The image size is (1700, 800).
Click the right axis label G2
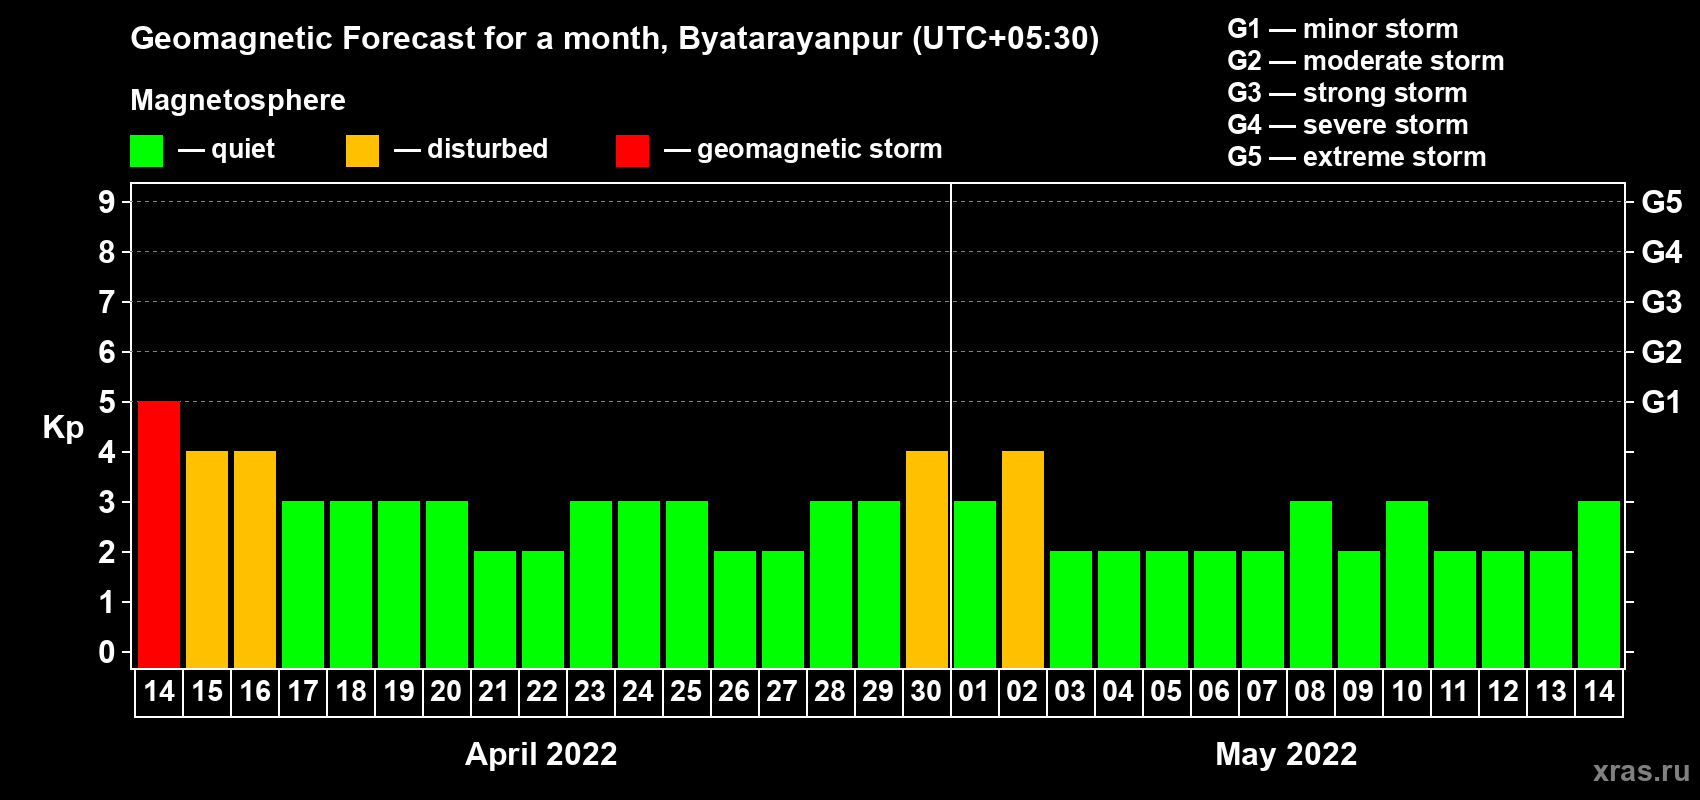point(1662,352)
